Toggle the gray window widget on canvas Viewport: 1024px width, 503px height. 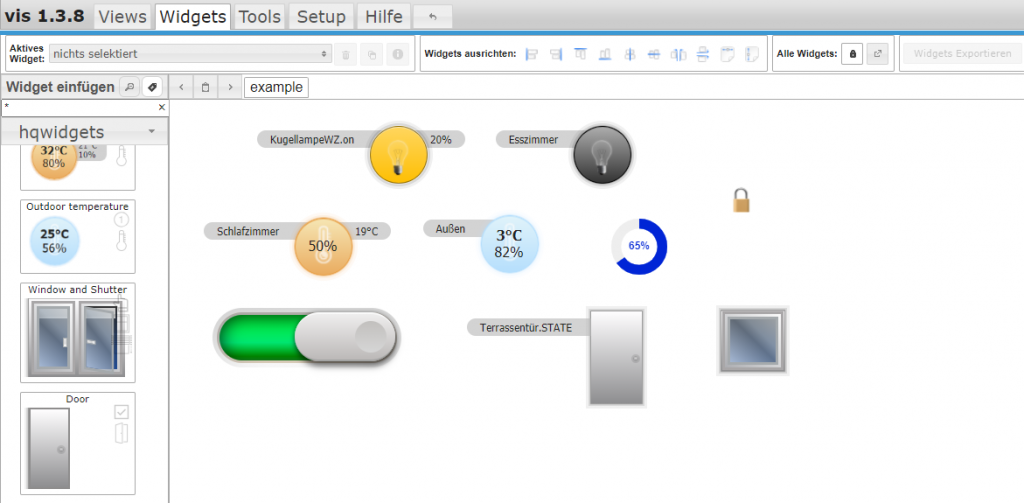[x=753, y=340]
